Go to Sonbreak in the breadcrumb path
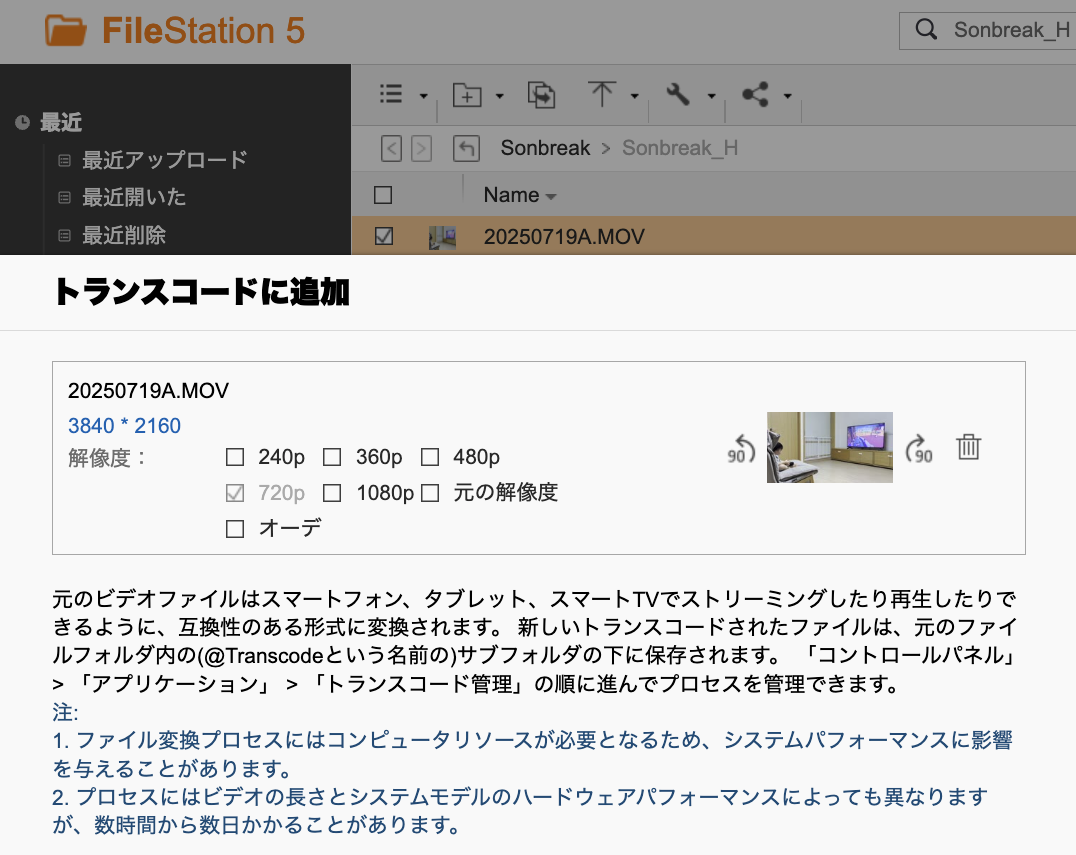 545,148
